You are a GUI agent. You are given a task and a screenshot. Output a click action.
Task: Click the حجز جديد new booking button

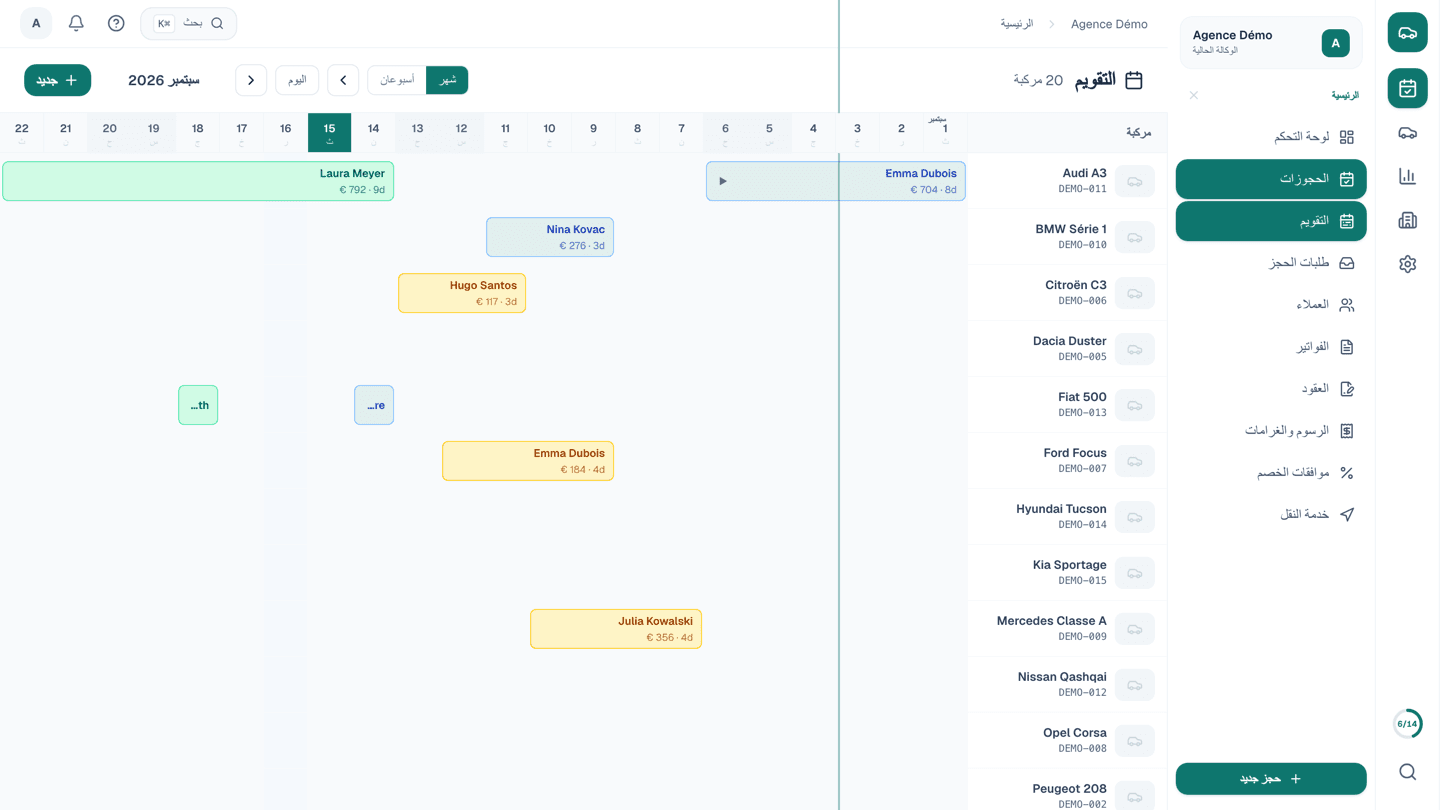point(1271,779)
